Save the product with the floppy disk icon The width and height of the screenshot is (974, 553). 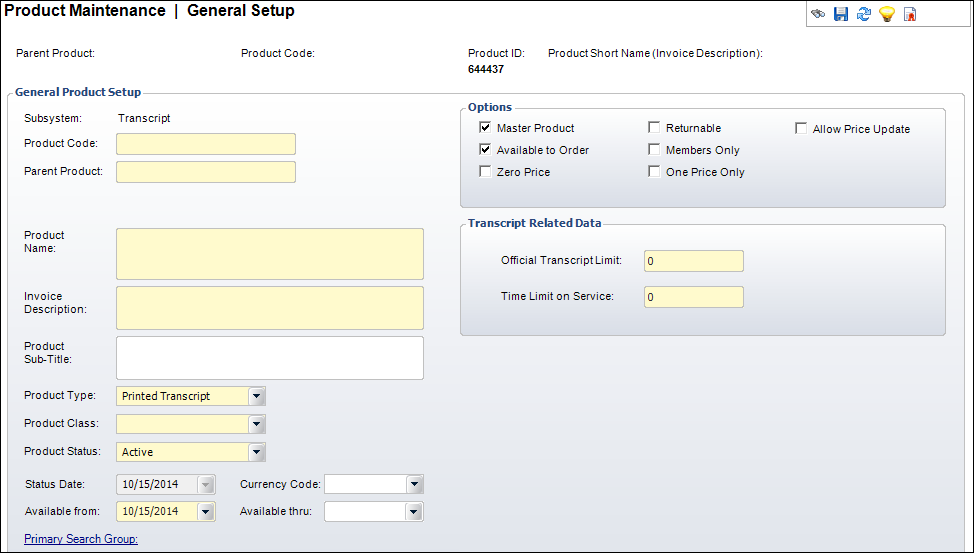(840, 14)
